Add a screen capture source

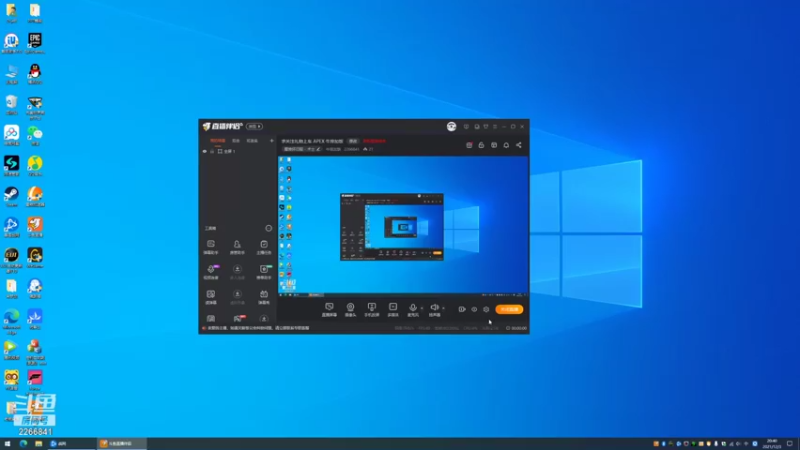coord(329,309)
